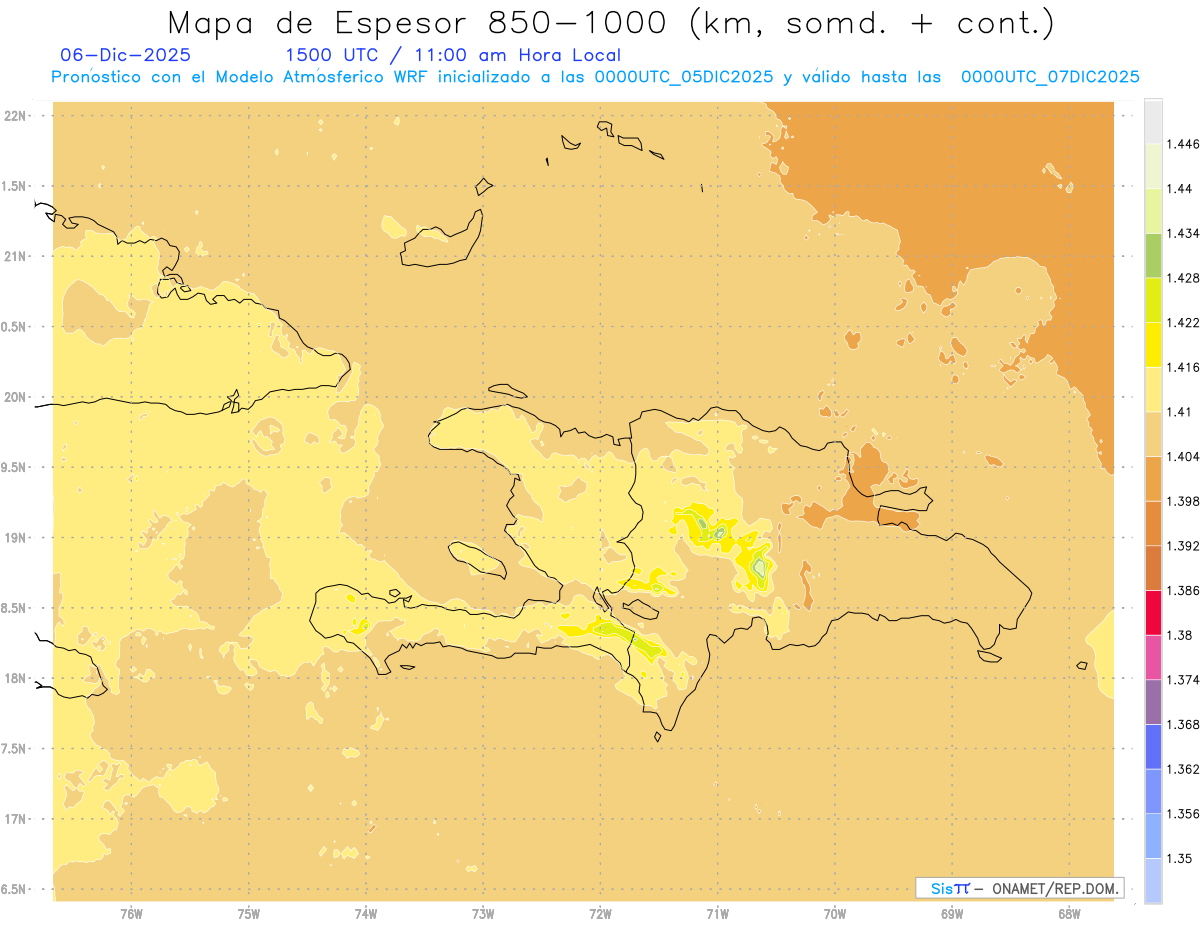Click the legend value 1.434
1200x927 pixels.
point(1183,233)
